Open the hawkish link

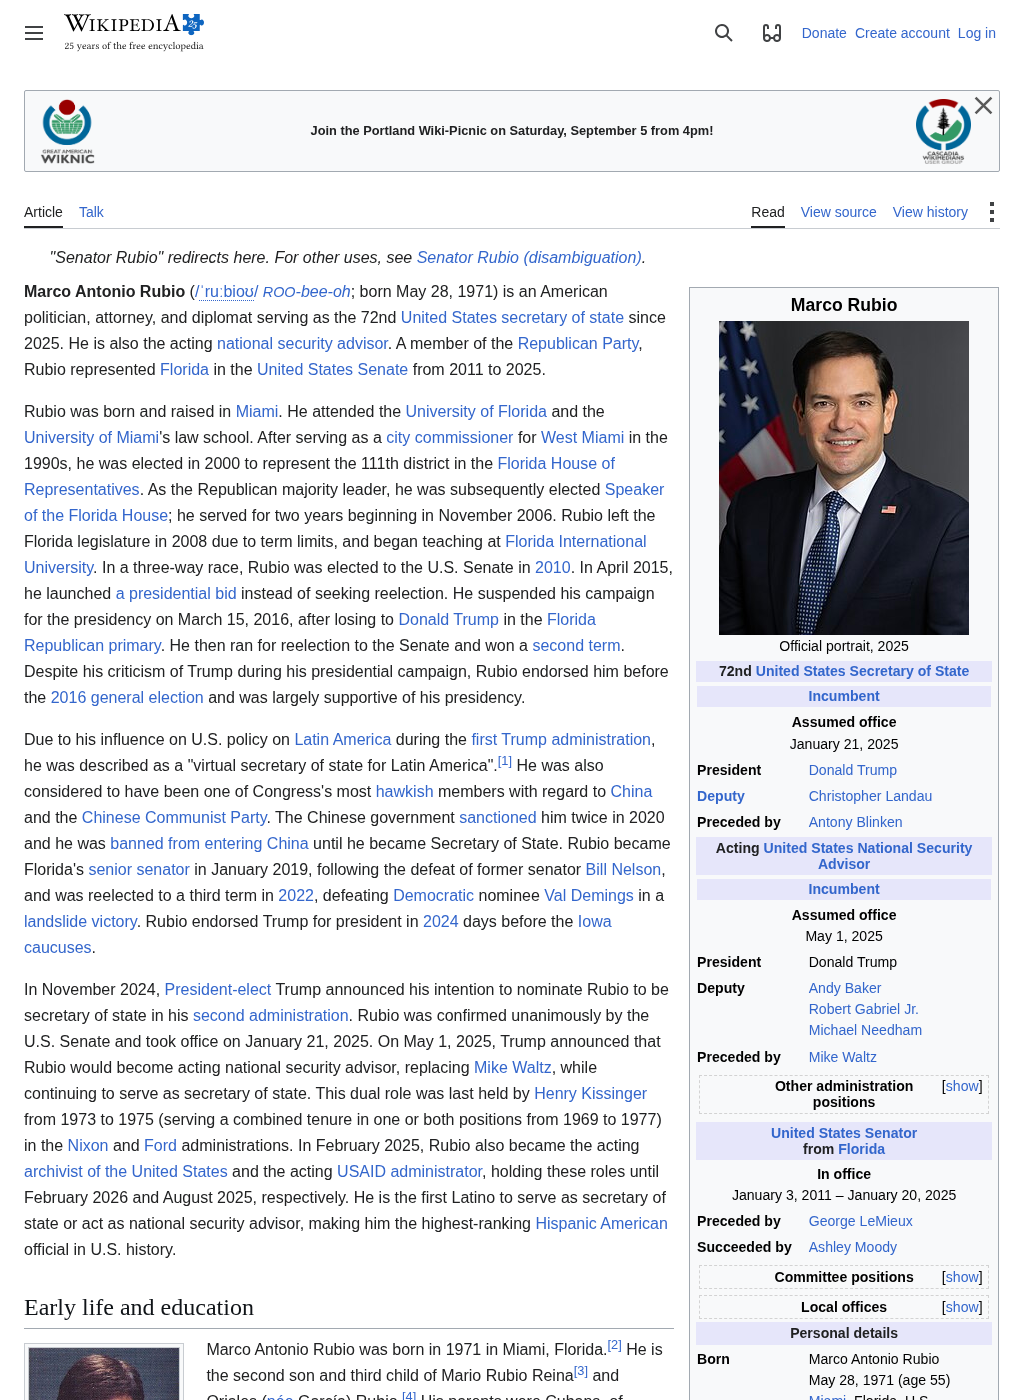(404, 791)
